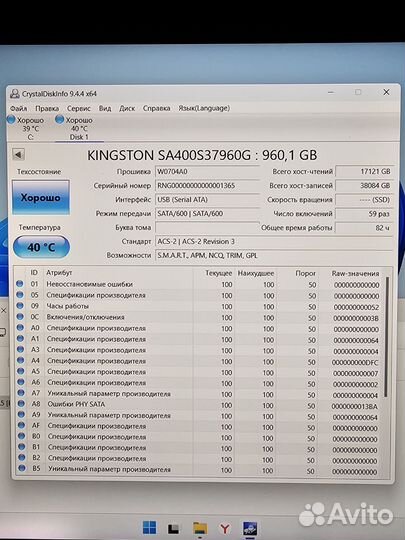
Task: Open the Файл menu
Action: [x=18, y=108]
